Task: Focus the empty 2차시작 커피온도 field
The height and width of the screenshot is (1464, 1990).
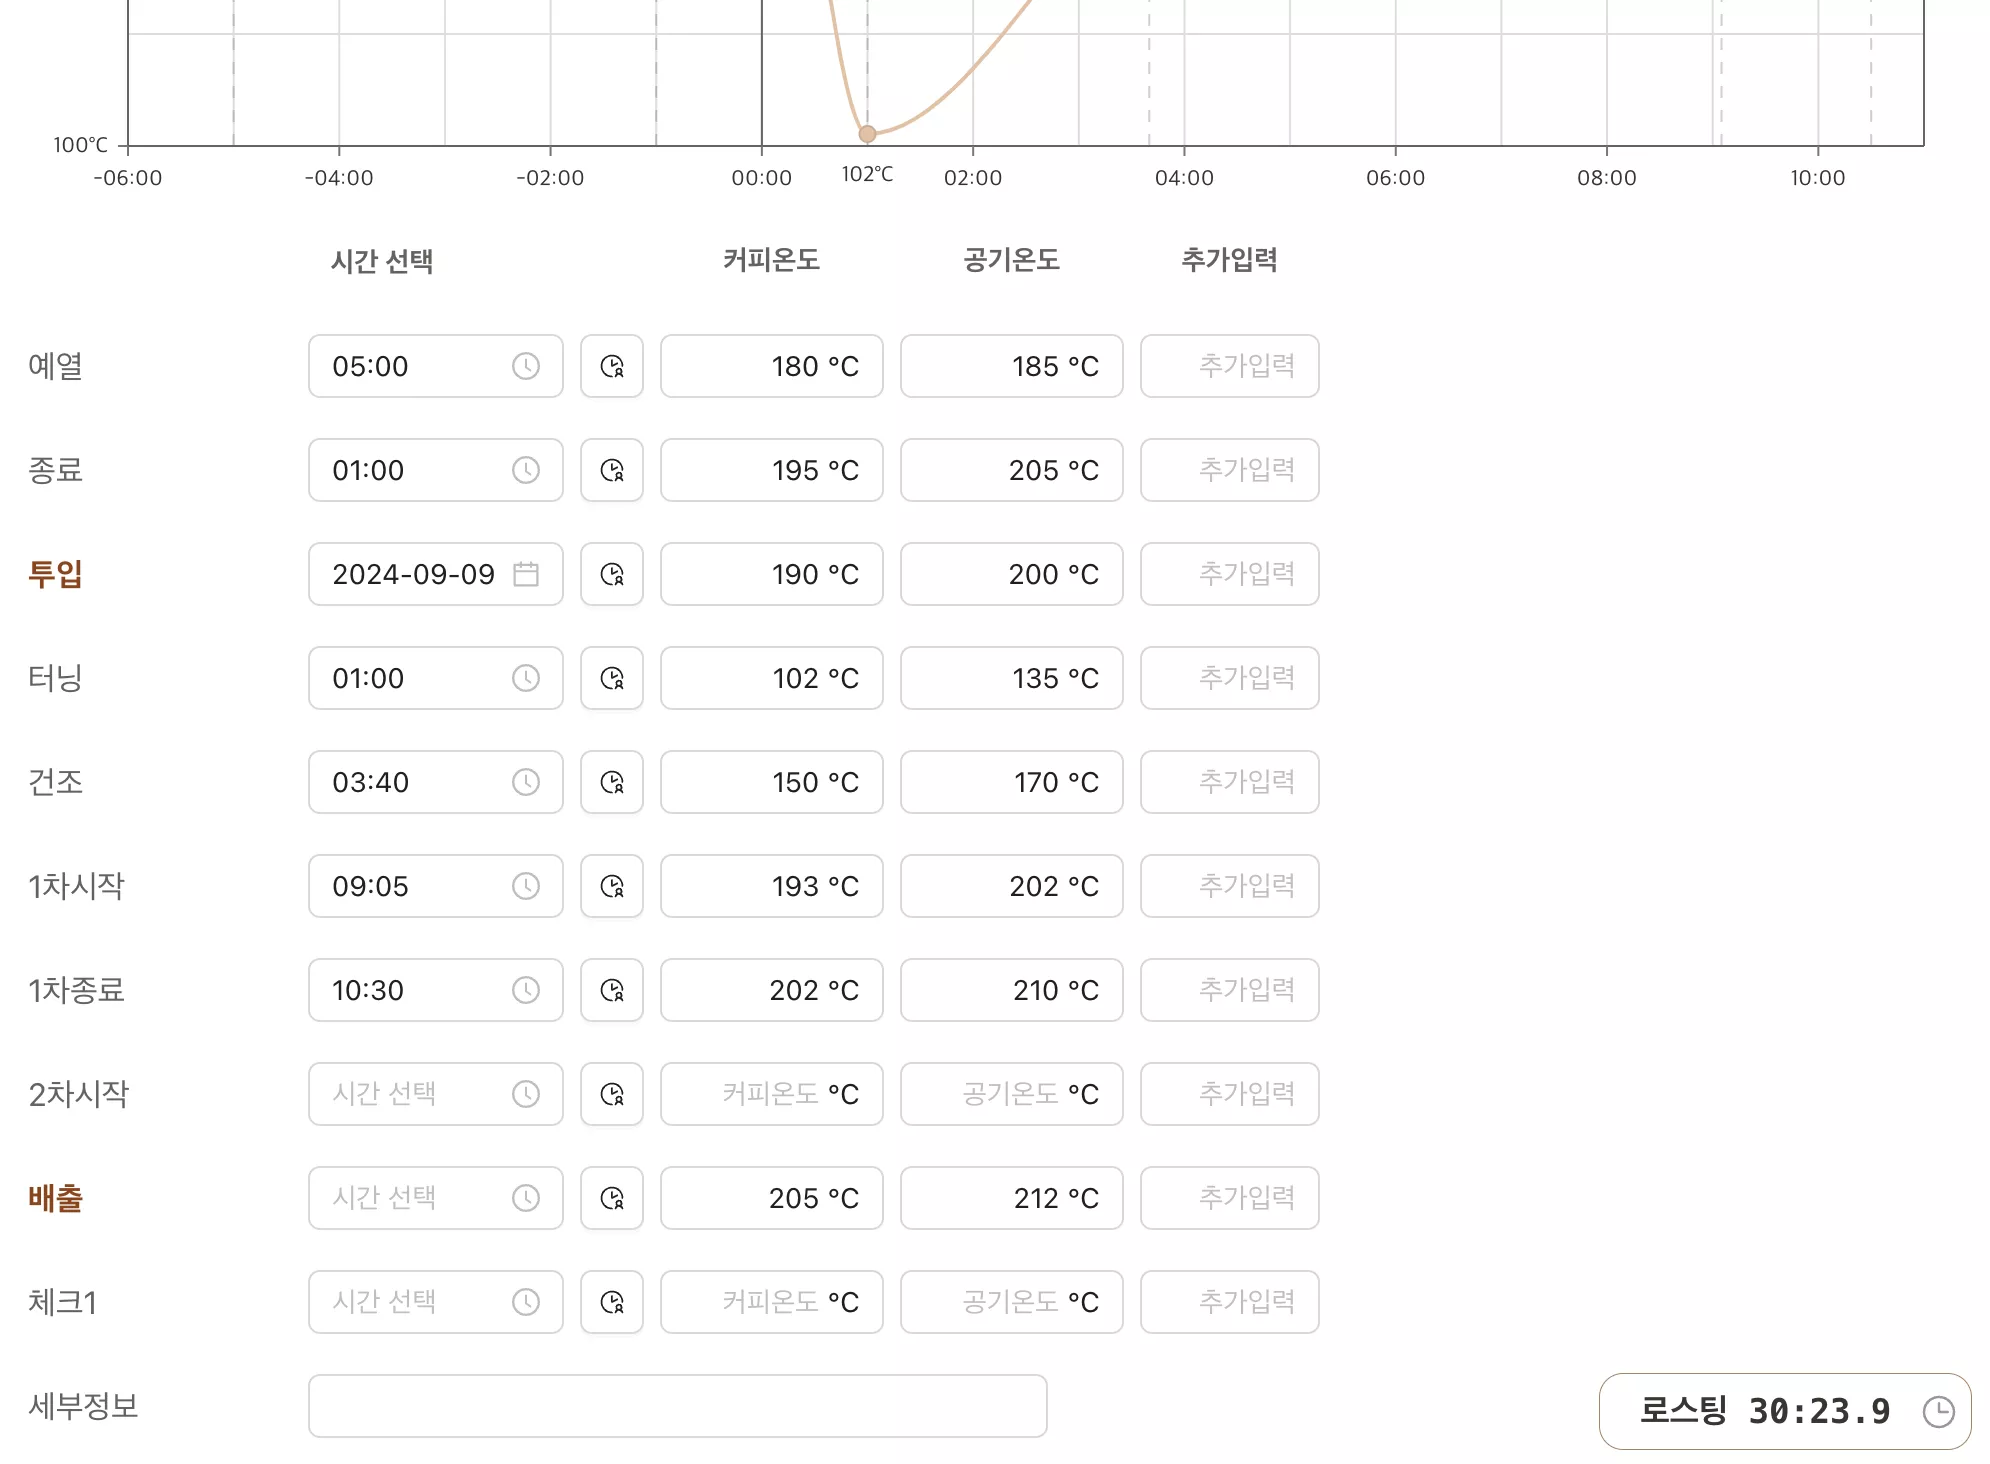Action: pyautogui.click(x=772, y=1094)
